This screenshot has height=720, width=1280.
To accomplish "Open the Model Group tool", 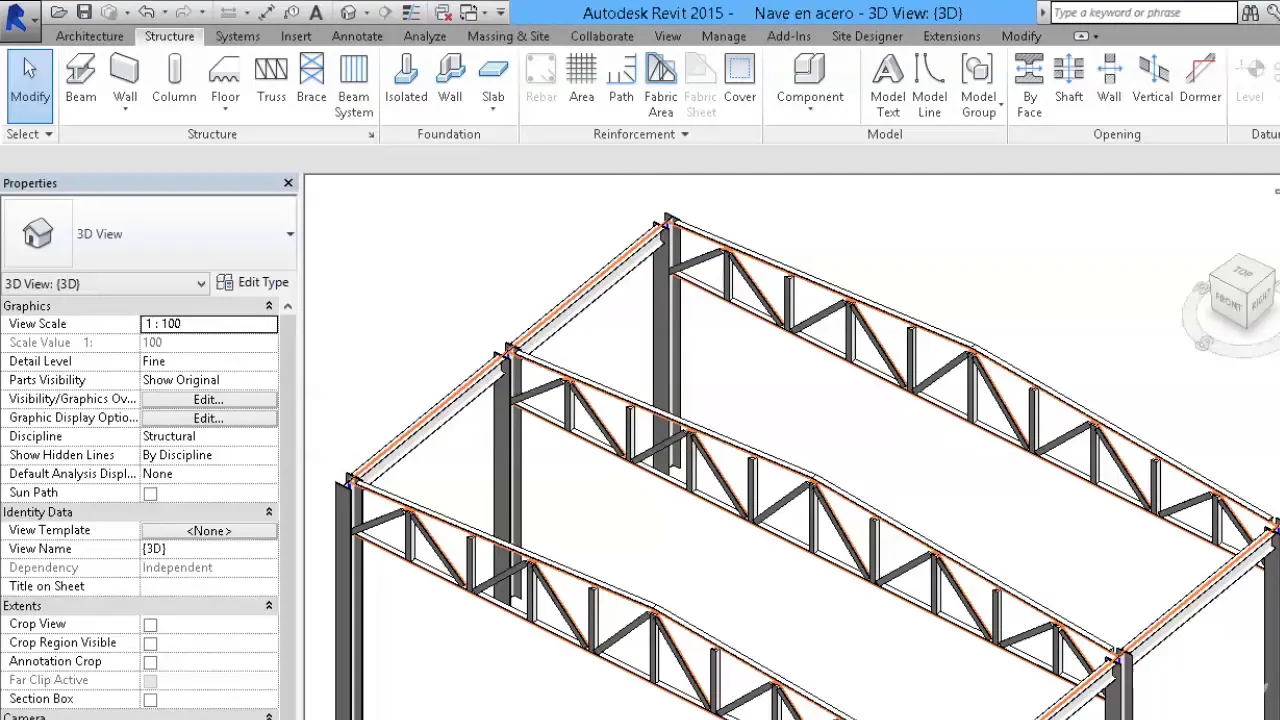I will point(978,86).
